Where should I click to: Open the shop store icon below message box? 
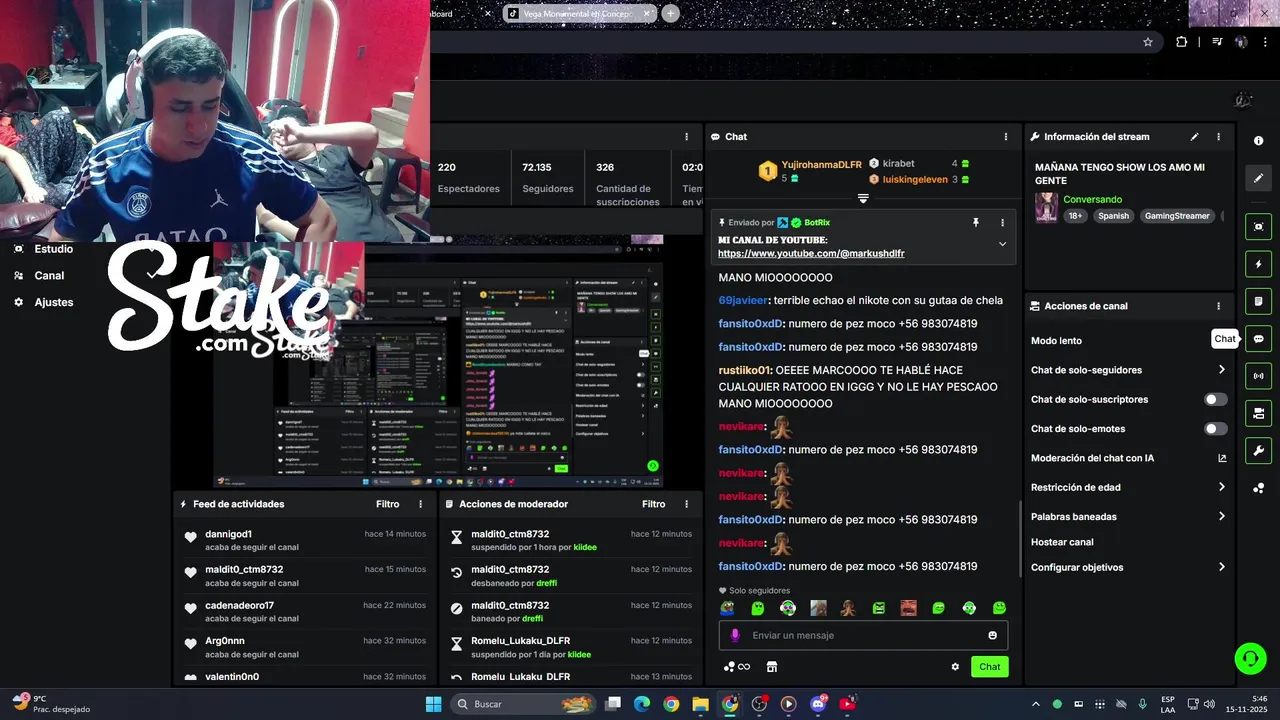click(772, 667)
